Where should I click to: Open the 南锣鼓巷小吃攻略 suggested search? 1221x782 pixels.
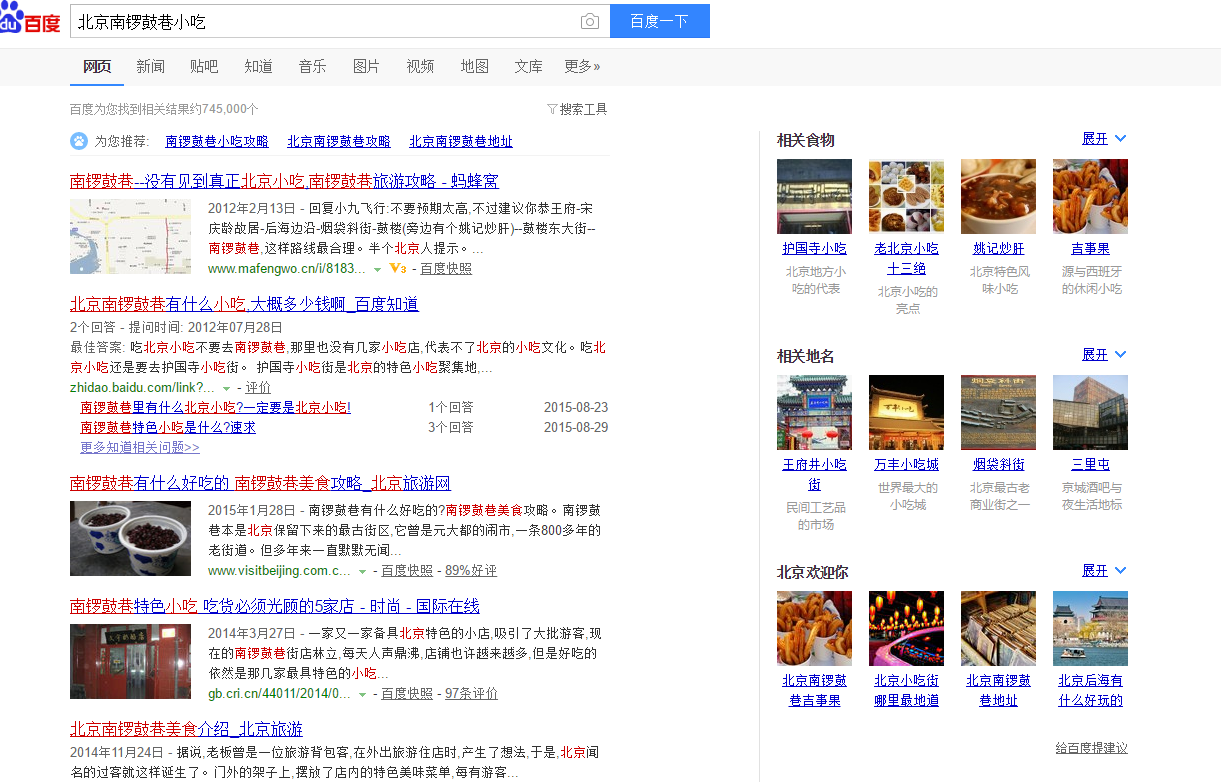click(216, 141)
